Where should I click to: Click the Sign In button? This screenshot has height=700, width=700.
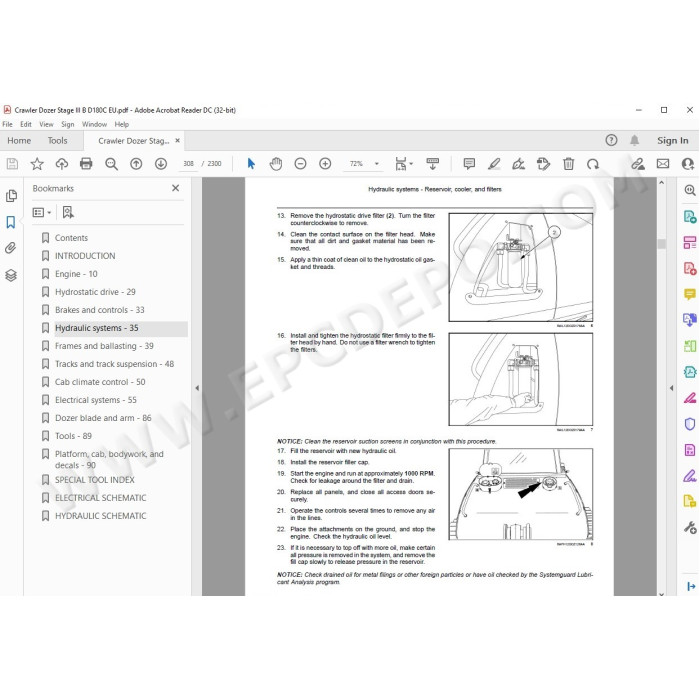click(x=672, y=140)
